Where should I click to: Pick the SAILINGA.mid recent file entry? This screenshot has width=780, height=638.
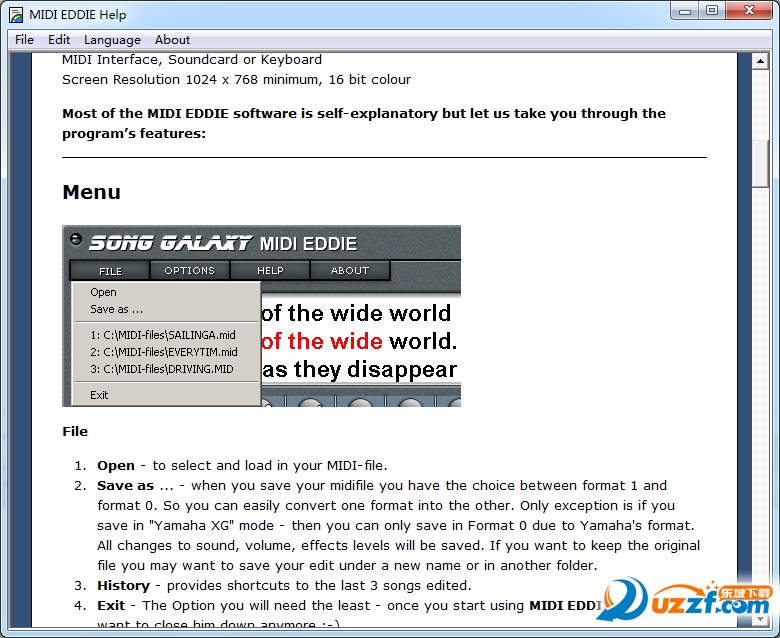click(x=163, y=335)
